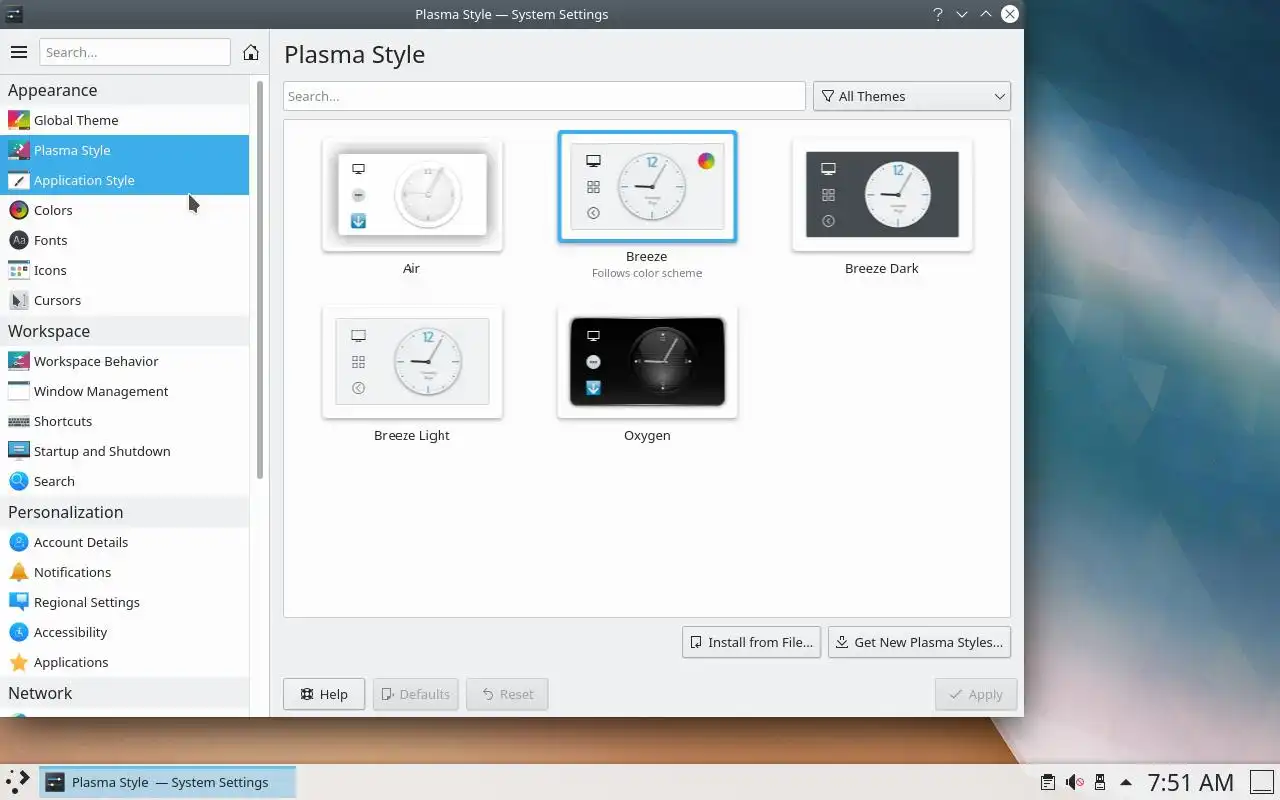Click the Install from File button
The height and width of the screenshot is (800, 1280).
point(751,642)
